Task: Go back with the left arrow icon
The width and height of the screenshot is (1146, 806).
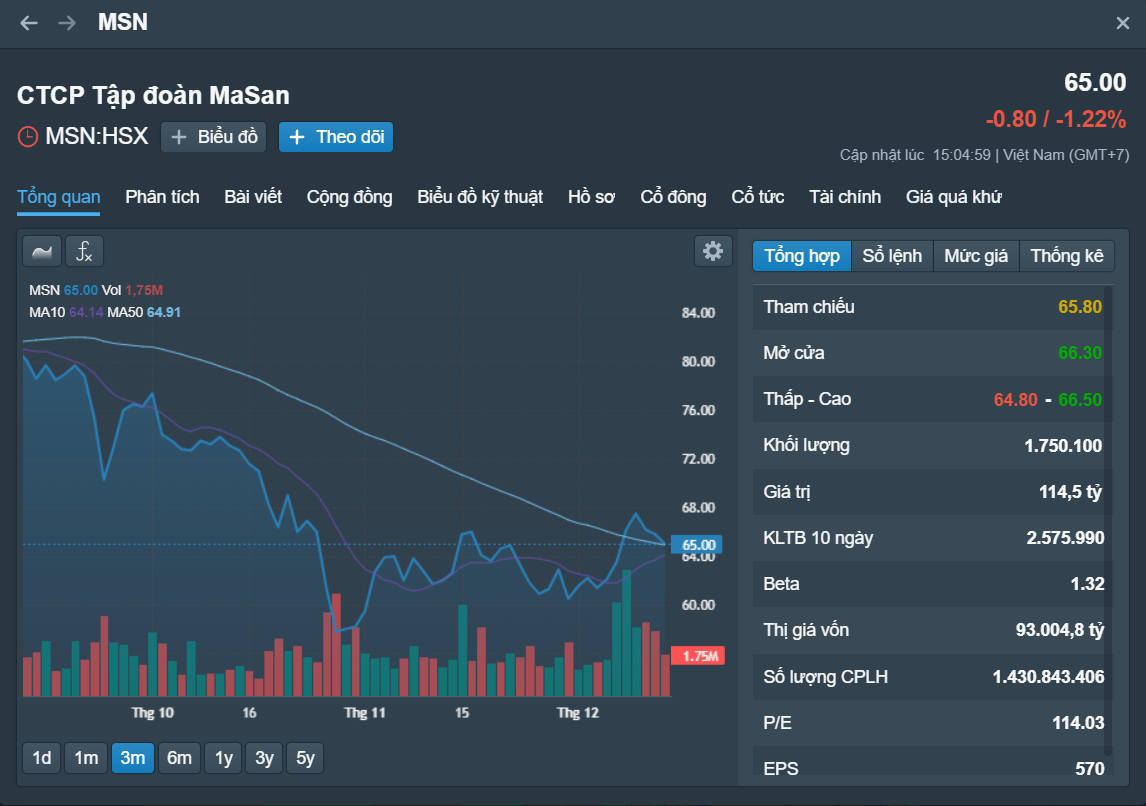Action: tap(29, 23)
